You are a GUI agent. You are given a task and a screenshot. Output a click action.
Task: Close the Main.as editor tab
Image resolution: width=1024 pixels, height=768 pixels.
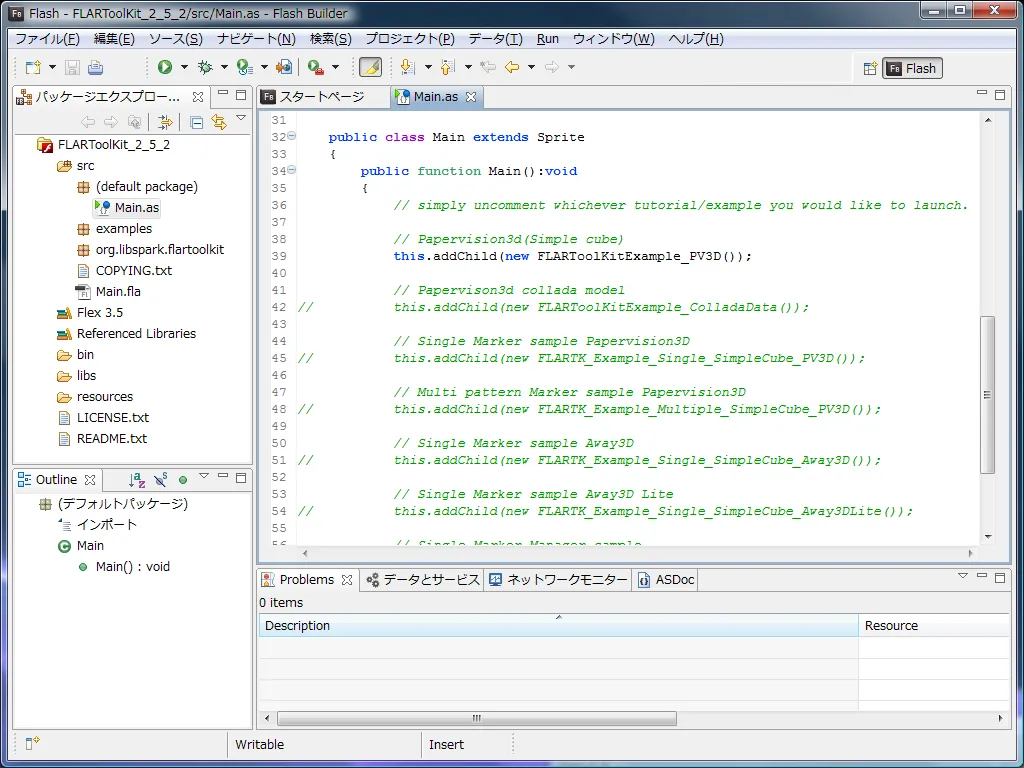point(471,97)
